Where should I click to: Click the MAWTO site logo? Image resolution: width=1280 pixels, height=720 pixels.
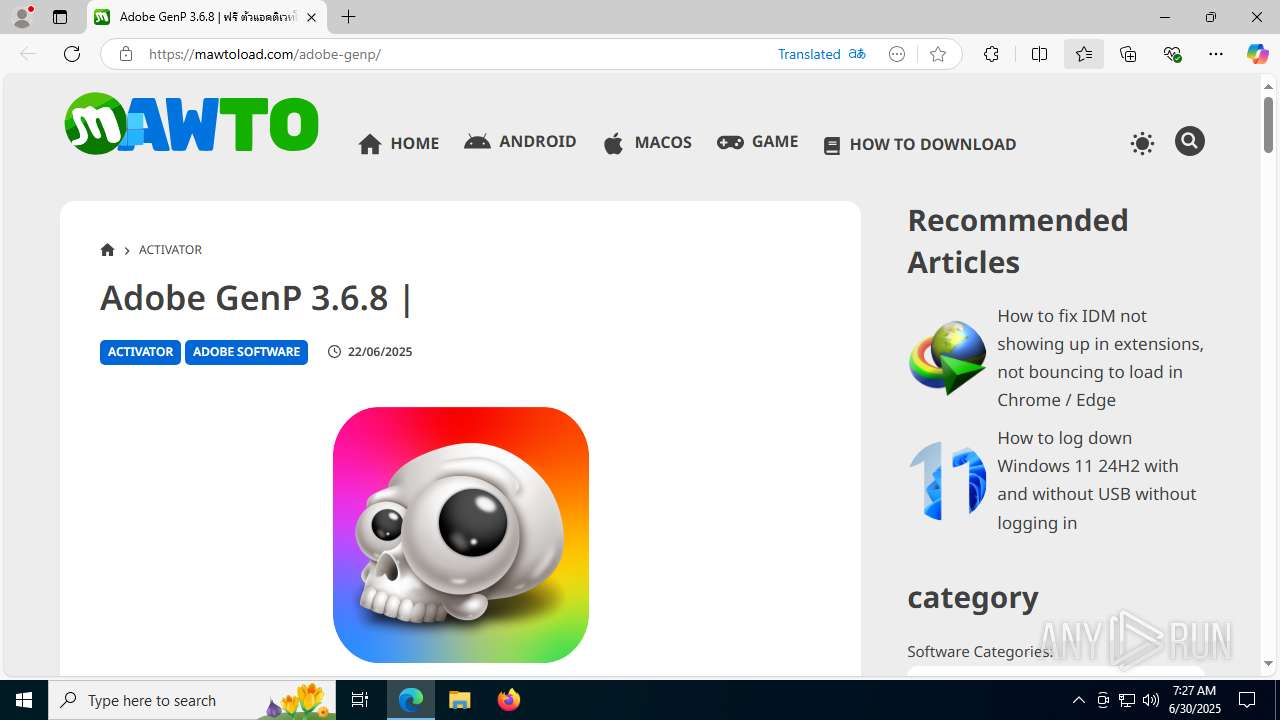click(x=191, y=124)
